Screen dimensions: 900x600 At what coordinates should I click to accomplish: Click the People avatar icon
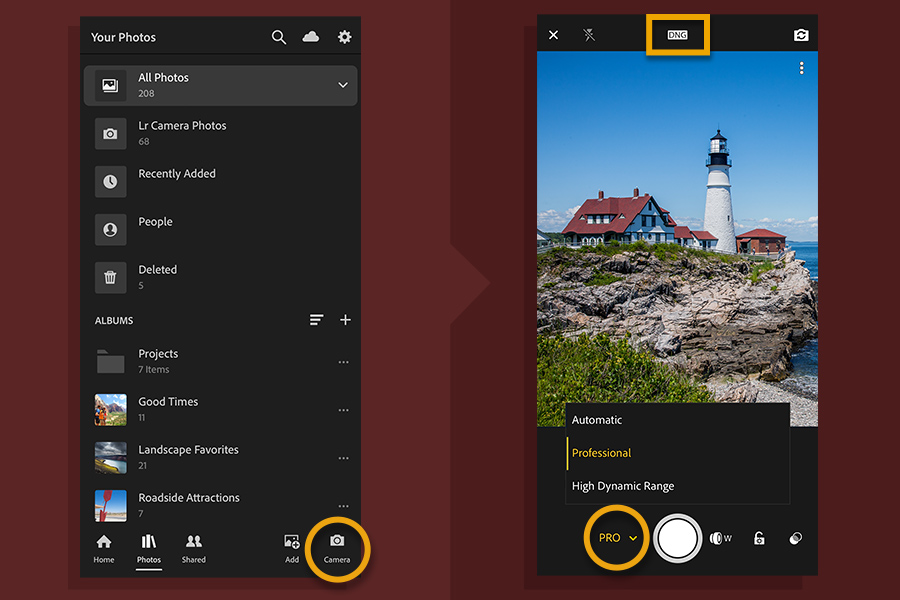click(110, 230)
